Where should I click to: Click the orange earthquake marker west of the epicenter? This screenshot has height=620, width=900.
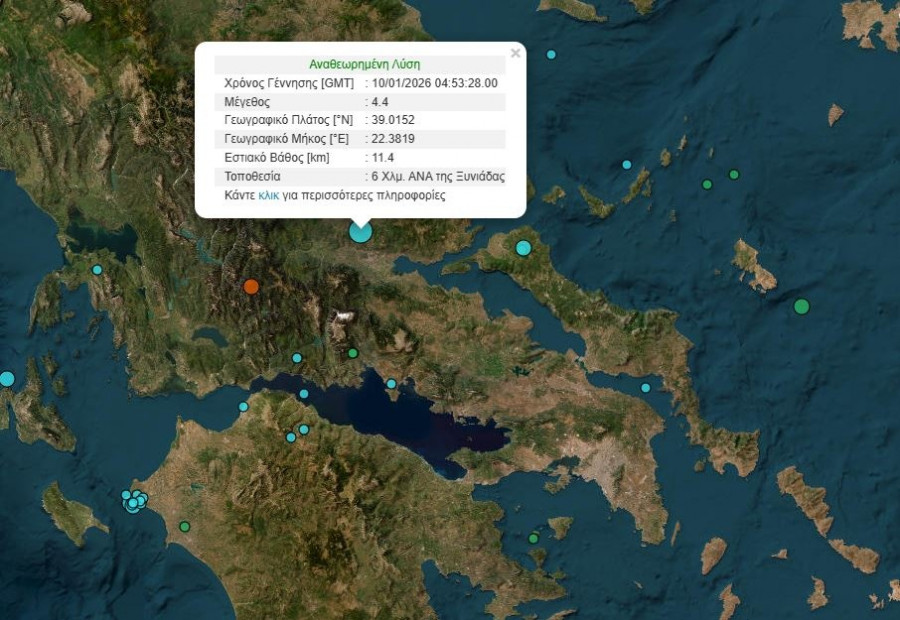(253, 287)
